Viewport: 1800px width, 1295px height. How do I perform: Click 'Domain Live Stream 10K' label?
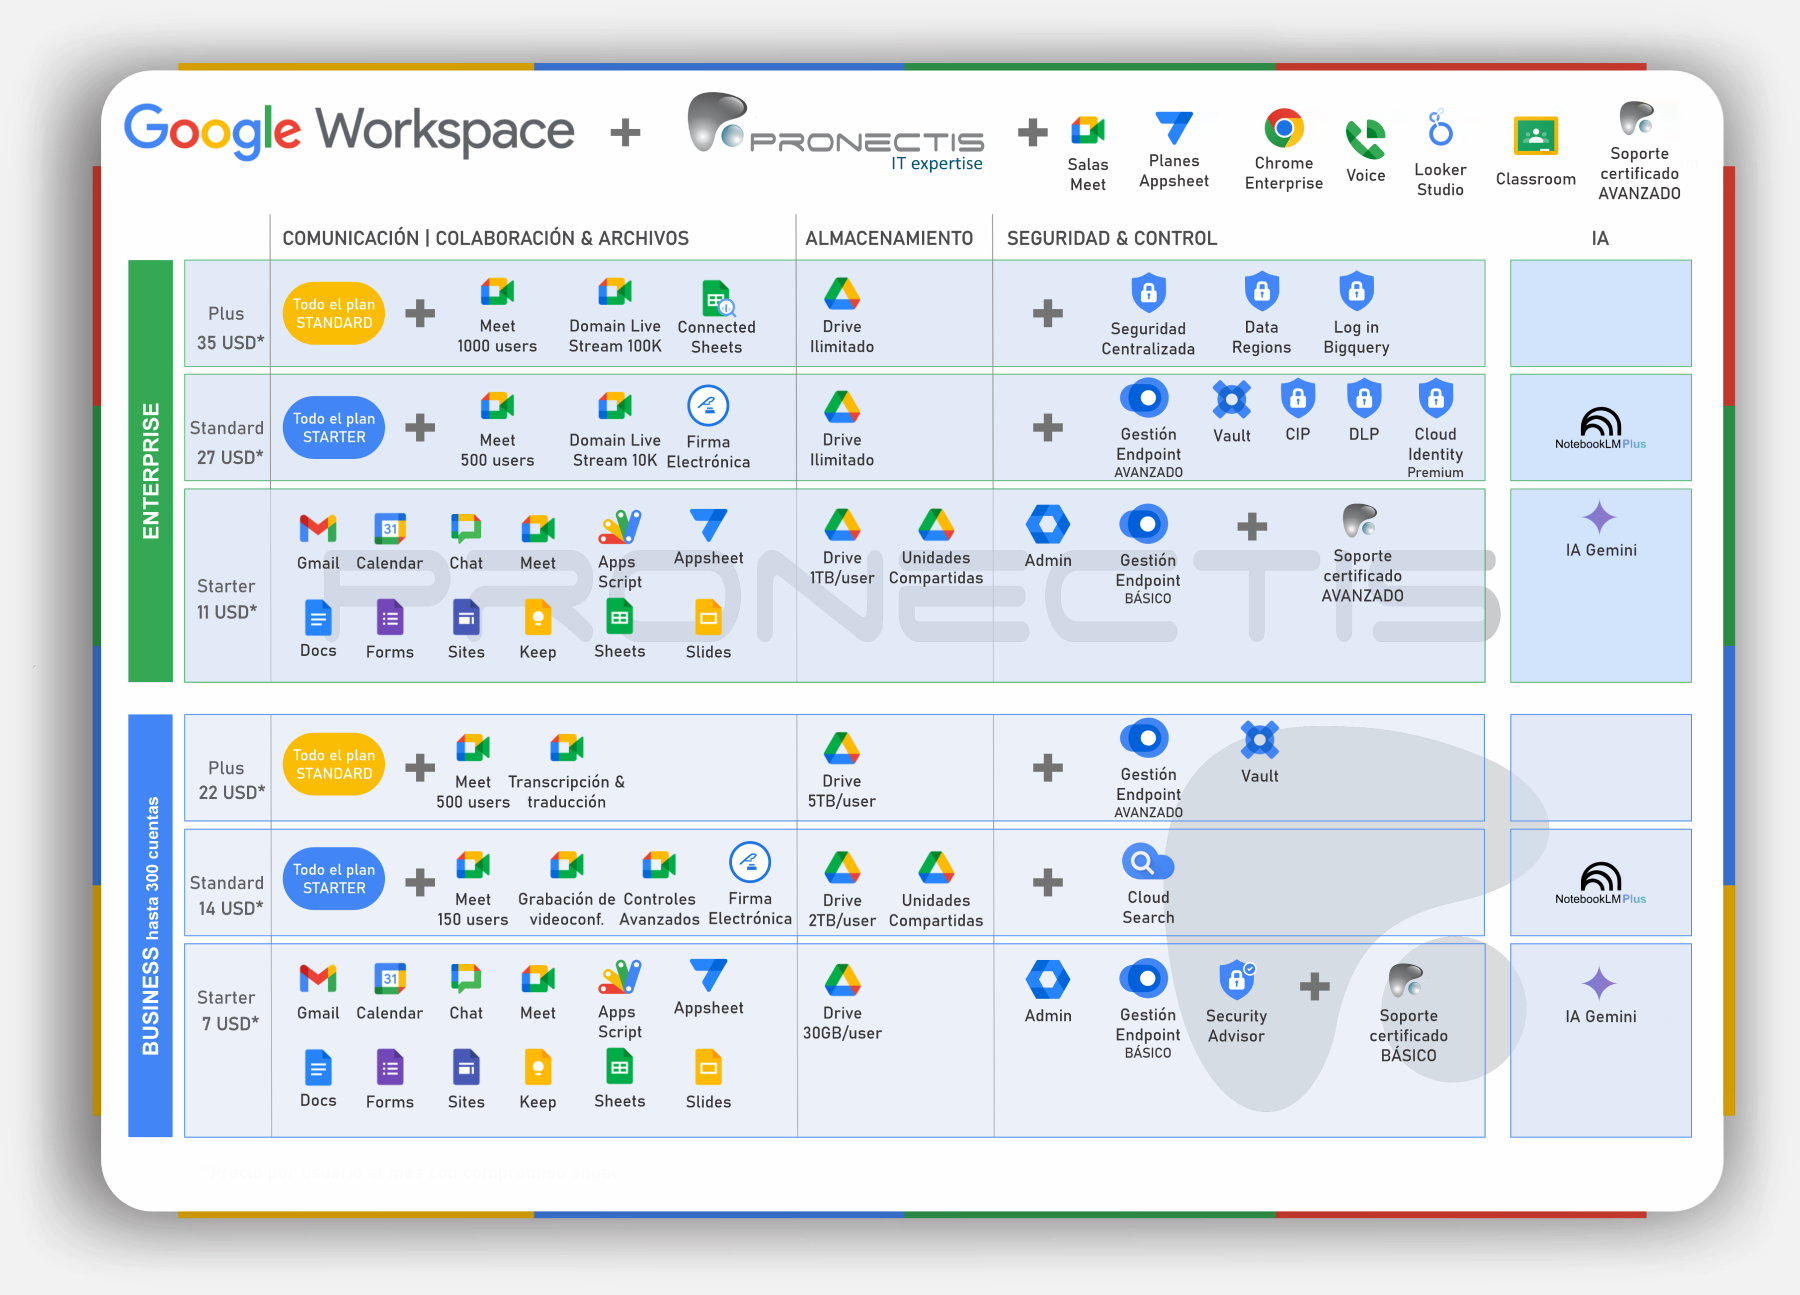615,450
